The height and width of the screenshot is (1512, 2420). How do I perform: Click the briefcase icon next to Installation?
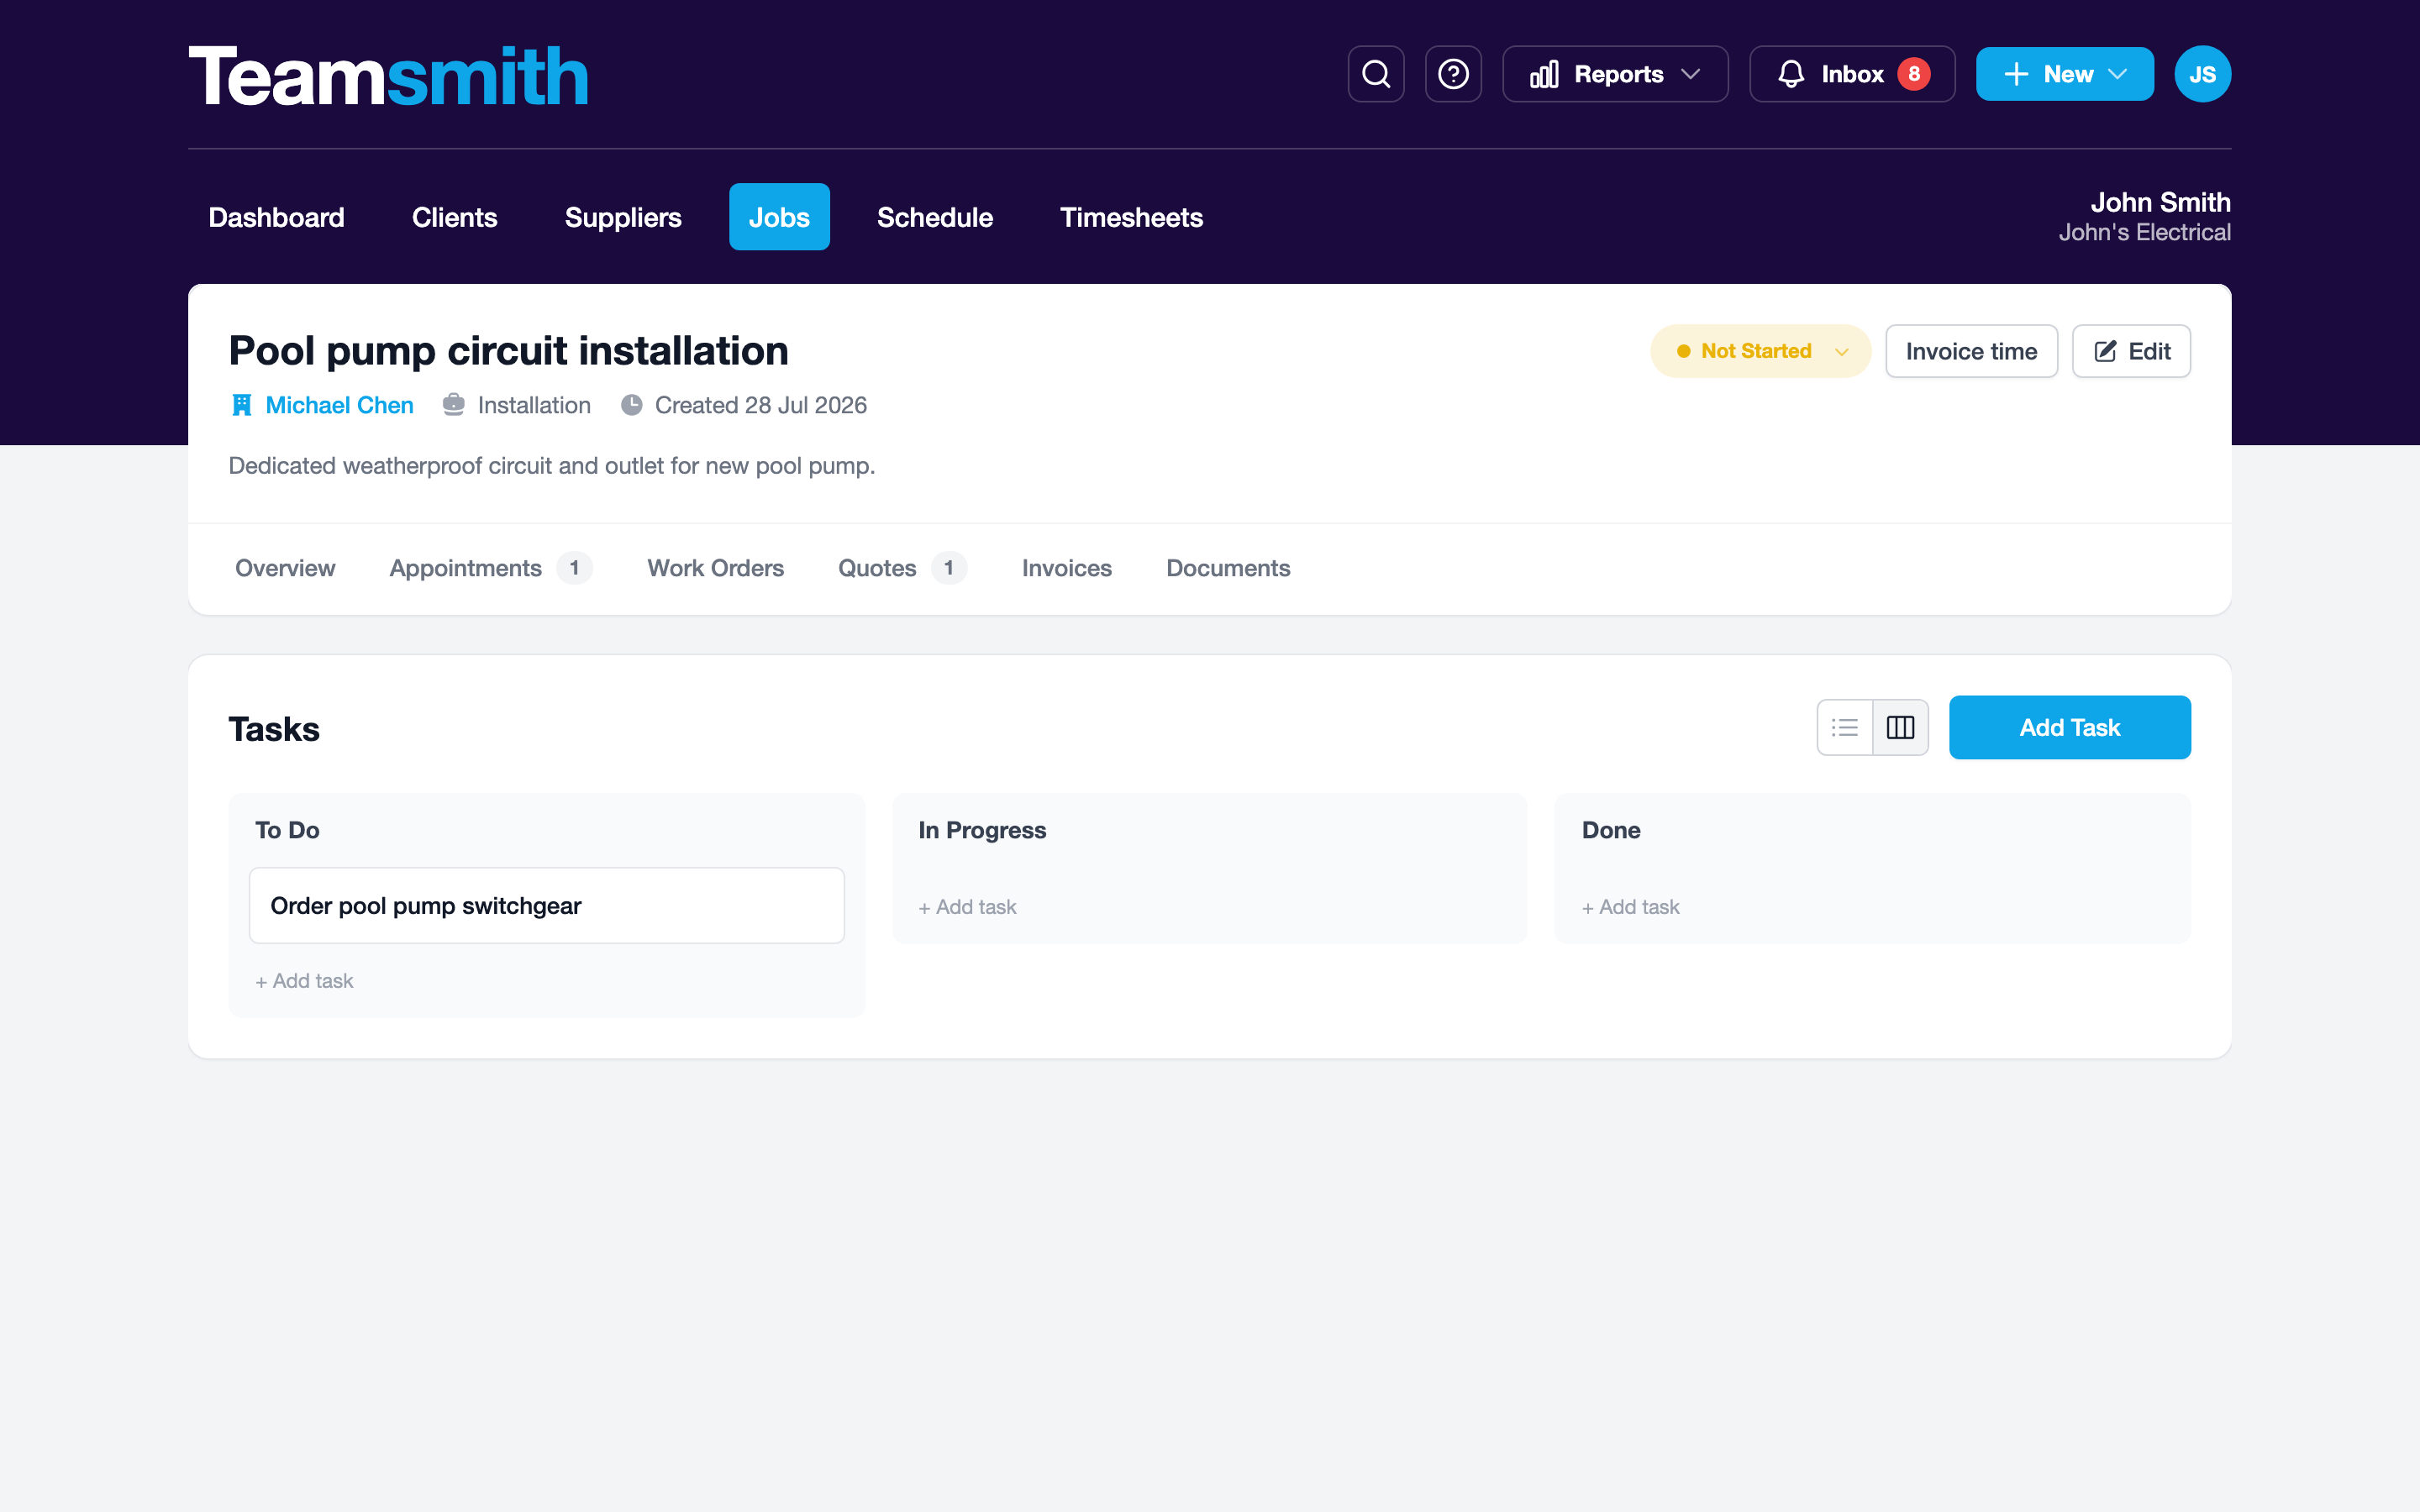[454, 405]
